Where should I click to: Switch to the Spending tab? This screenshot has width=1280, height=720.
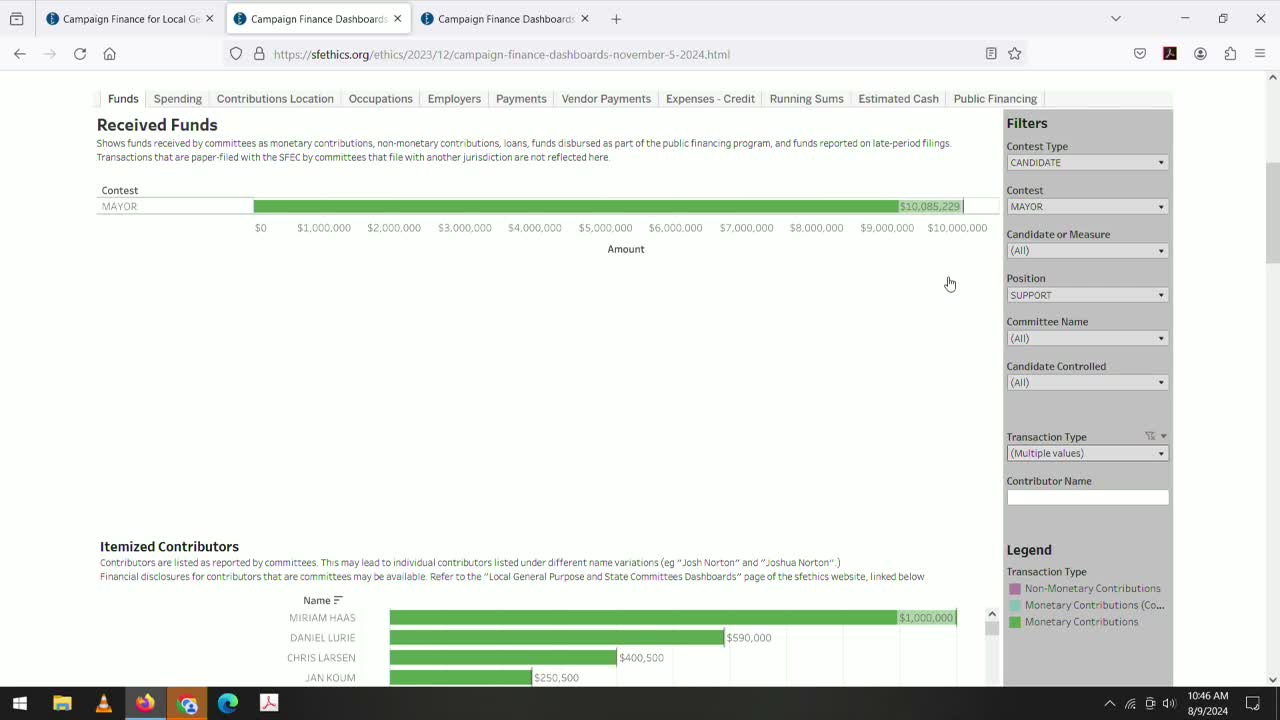pyautogui.click(x=177, y=99)
